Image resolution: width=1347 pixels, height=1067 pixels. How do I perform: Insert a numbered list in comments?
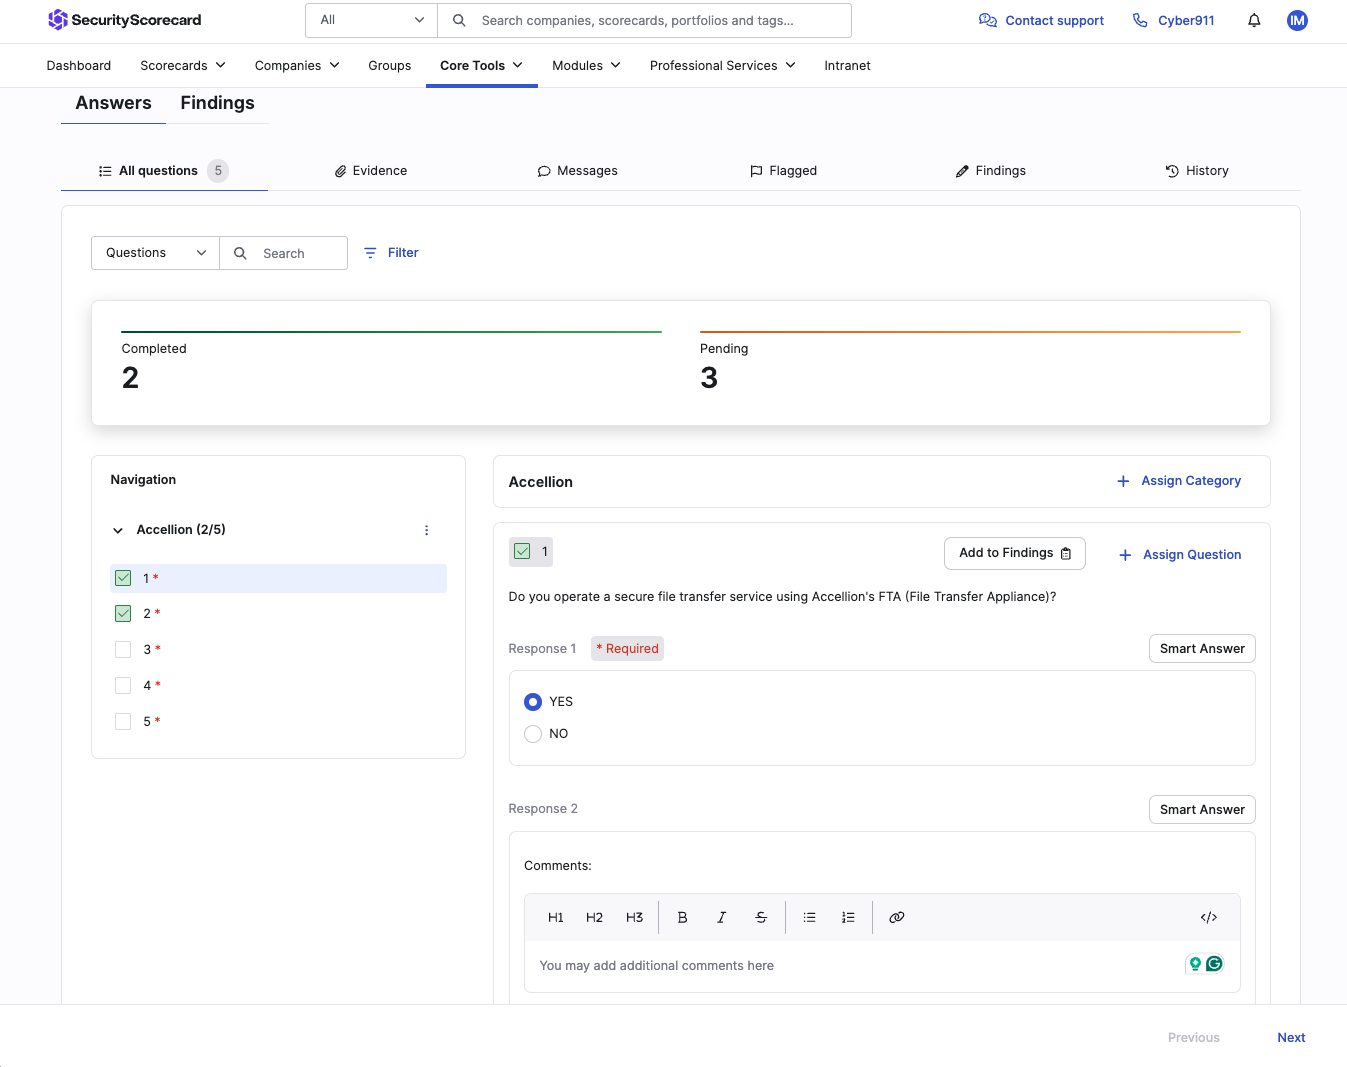coord(848,917)
